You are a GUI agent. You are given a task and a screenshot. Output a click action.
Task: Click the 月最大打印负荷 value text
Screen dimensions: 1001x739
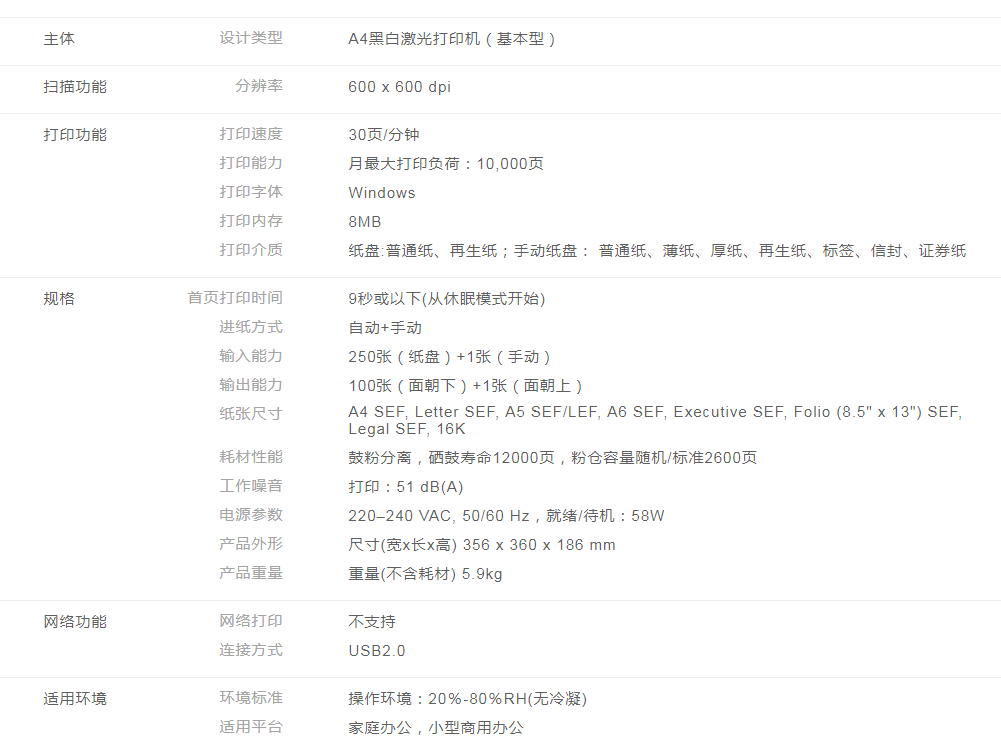[446, 164]
